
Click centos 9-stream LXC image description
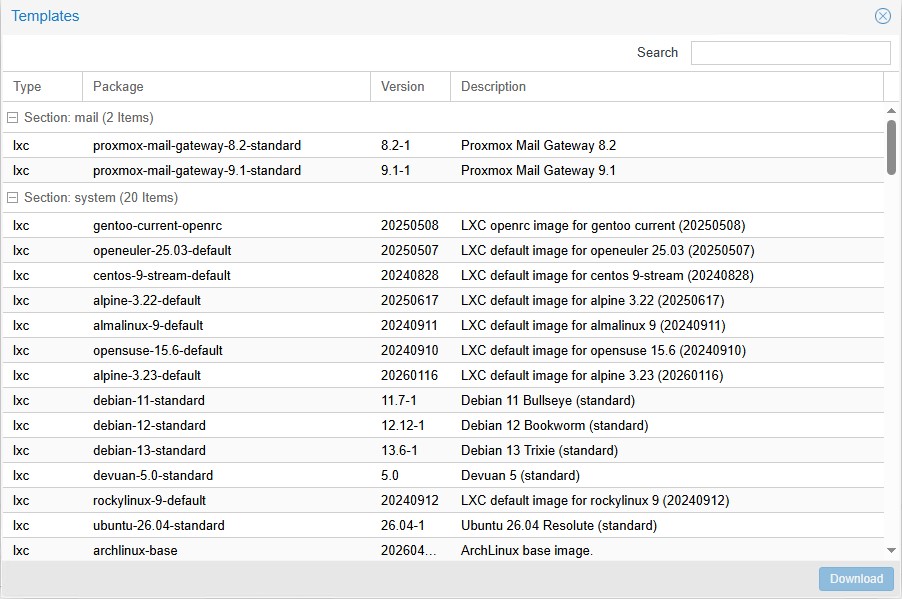[607, 276]
